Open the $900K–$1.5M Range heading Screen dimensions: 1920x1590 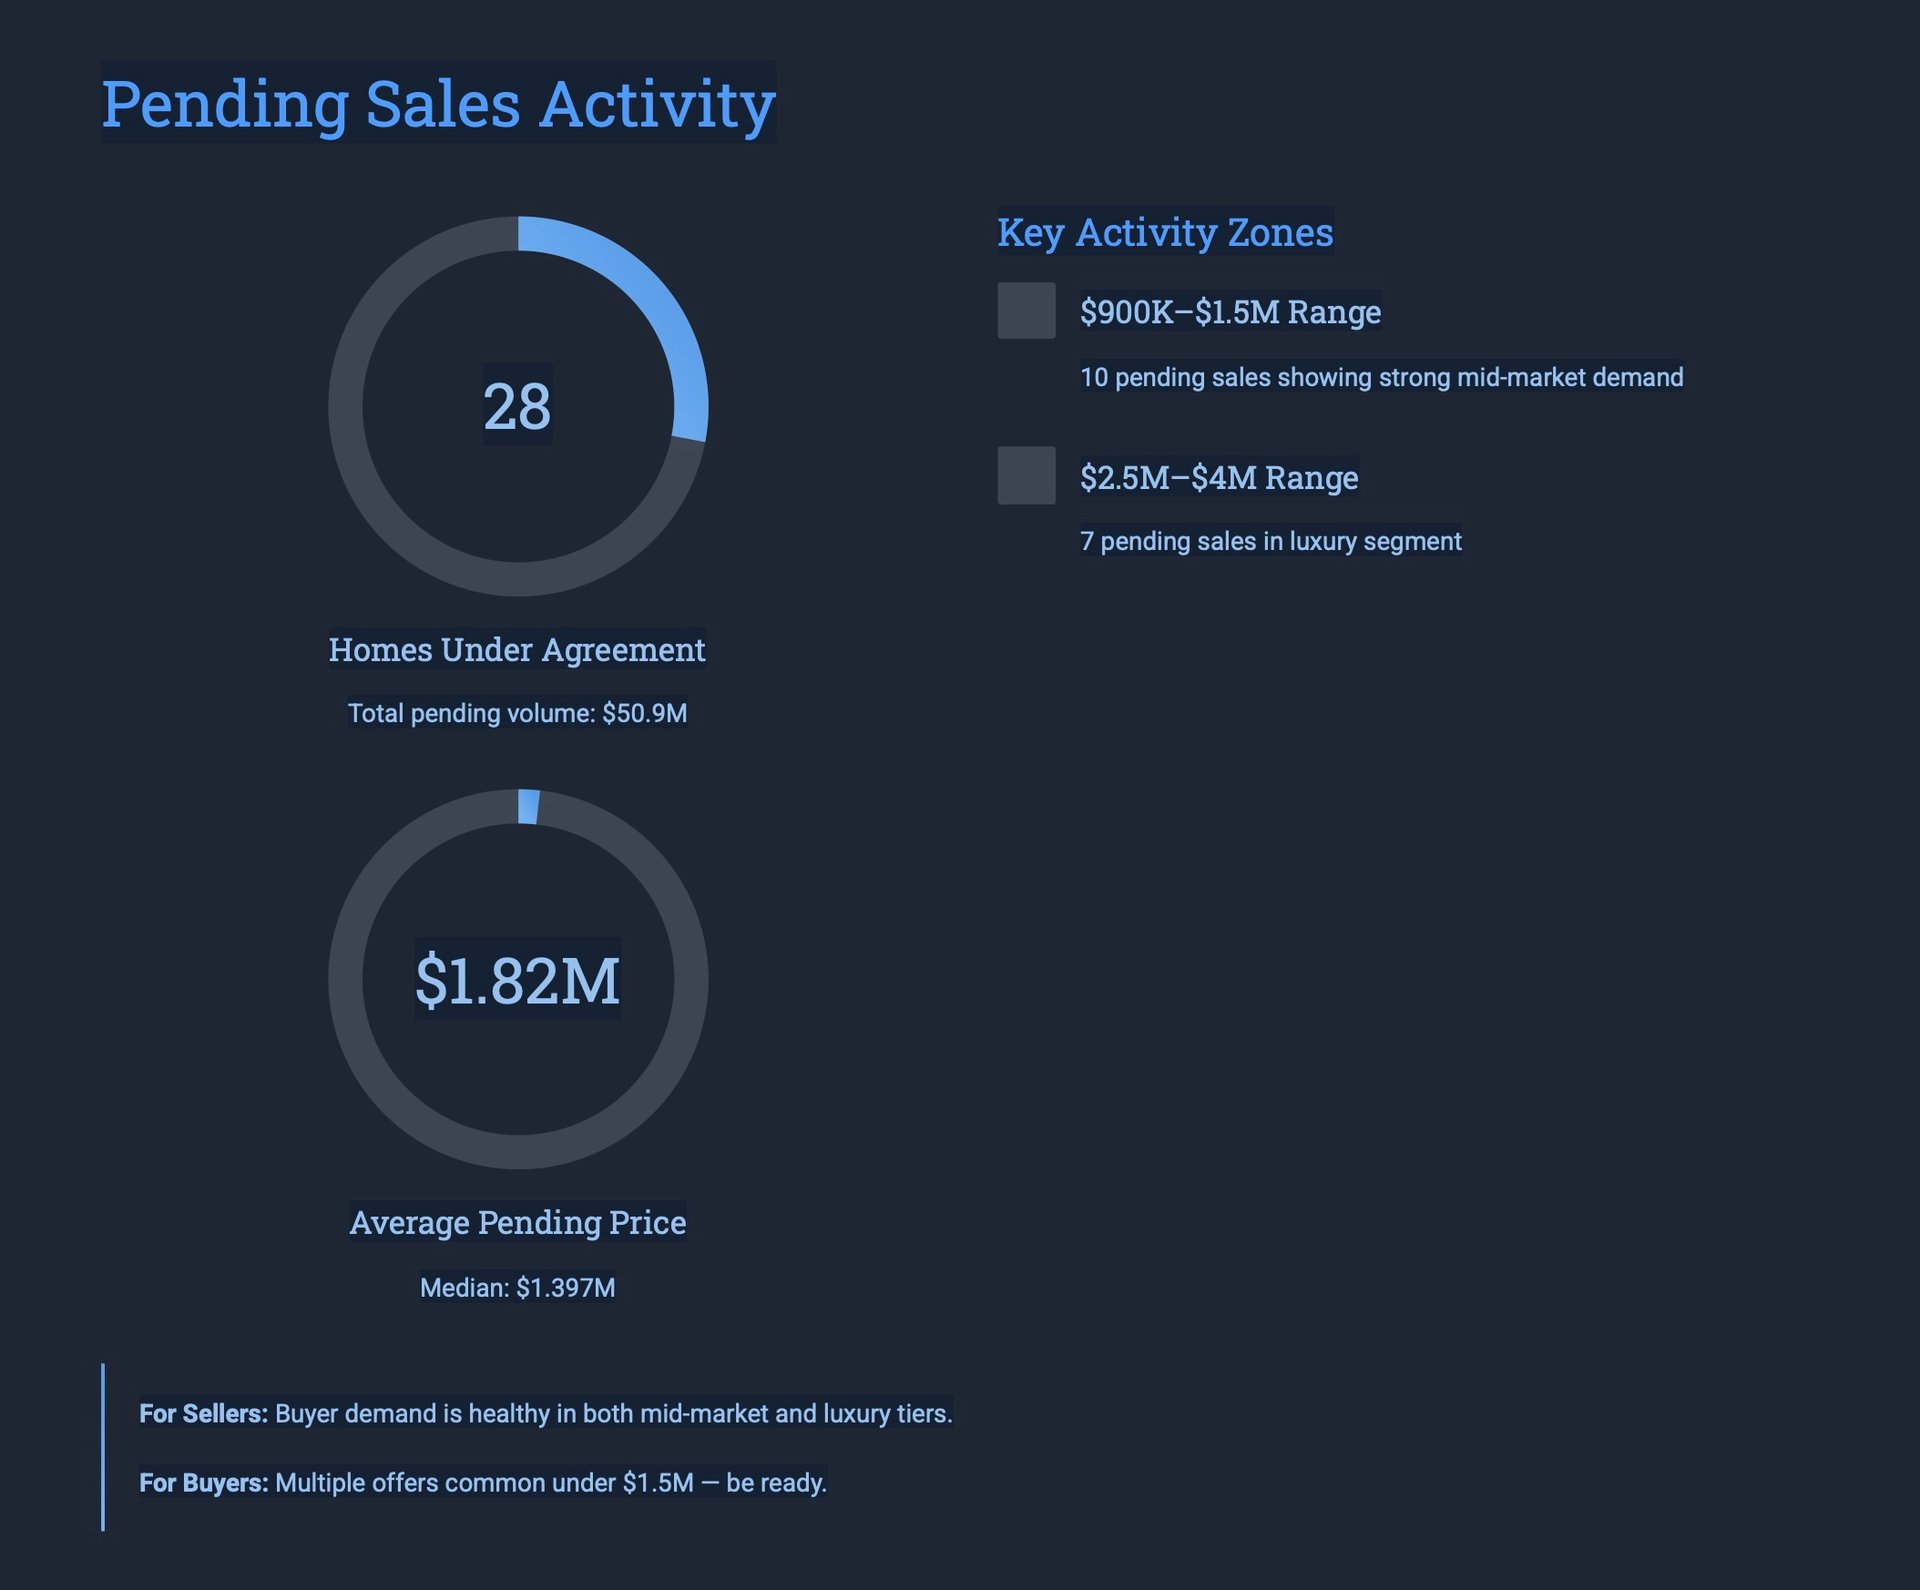[x=1229, y=311]
